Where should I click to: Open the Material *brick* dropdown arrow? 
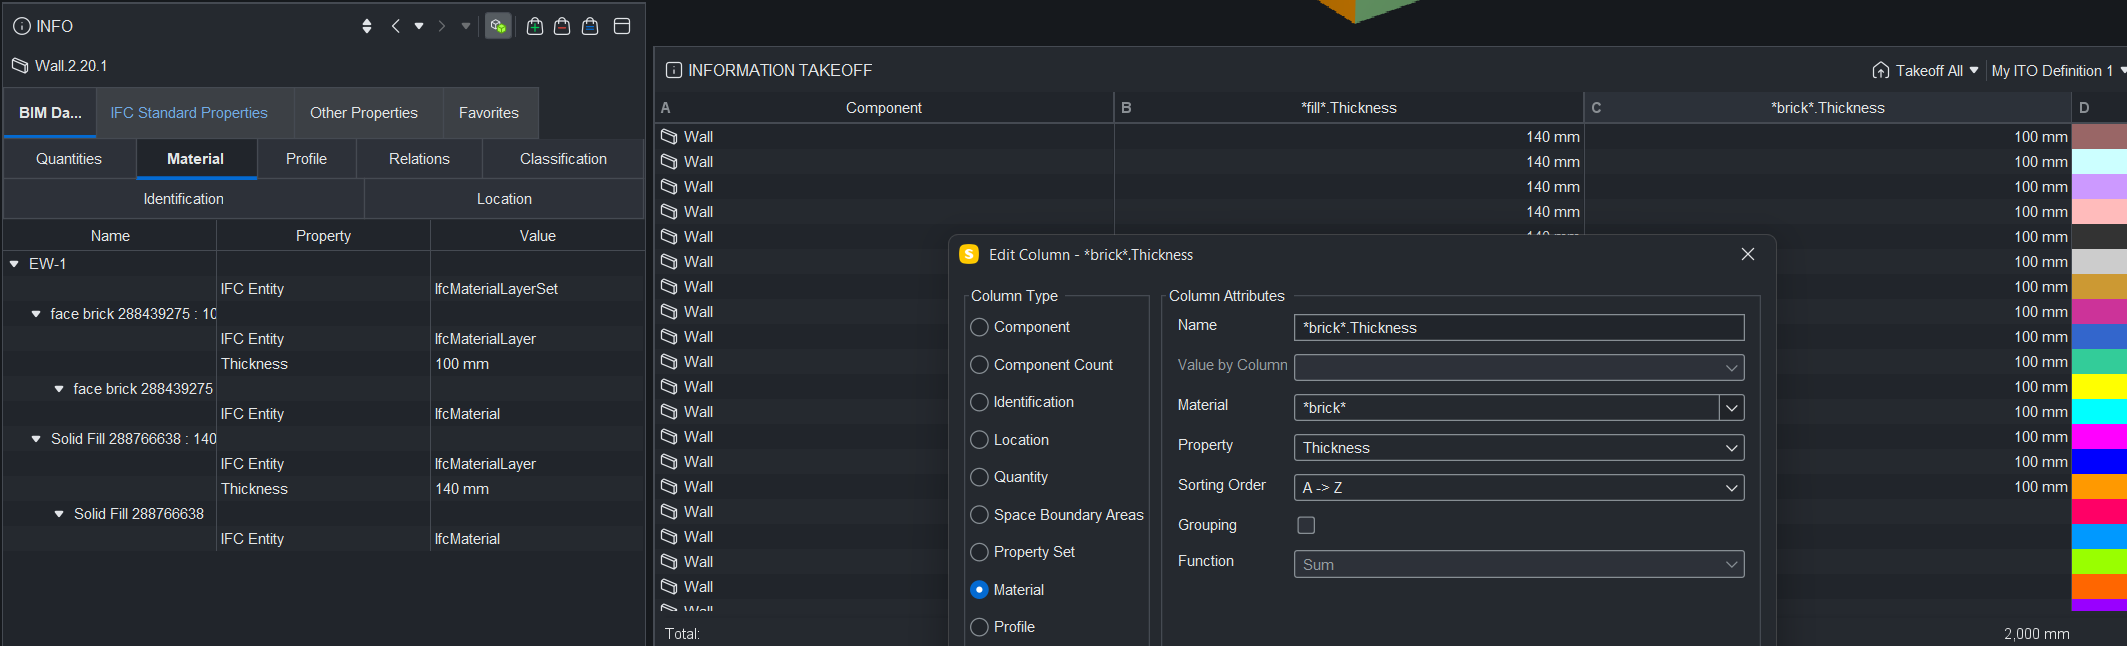tap(1732, 407)
